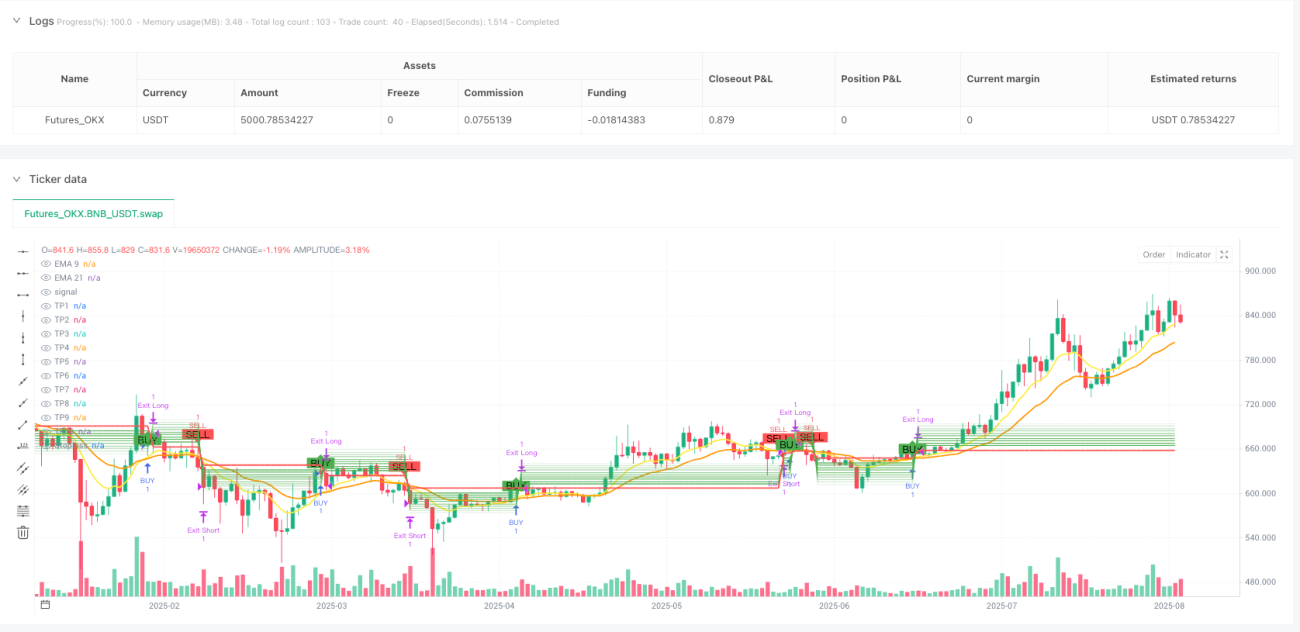Open the Indicator button on chart
Screen dimensions: 1300x632
tap(1193, 255)
